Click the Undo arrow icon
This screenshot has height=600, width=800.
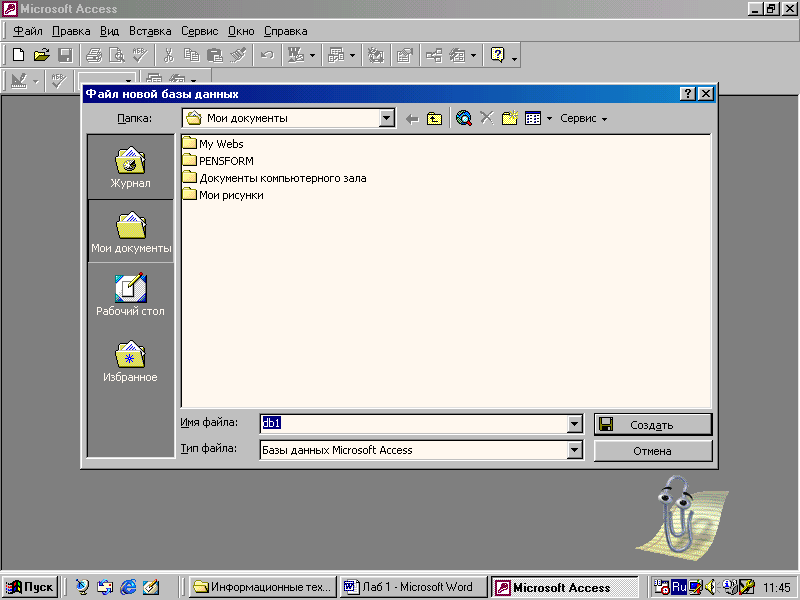click(267, 55)
